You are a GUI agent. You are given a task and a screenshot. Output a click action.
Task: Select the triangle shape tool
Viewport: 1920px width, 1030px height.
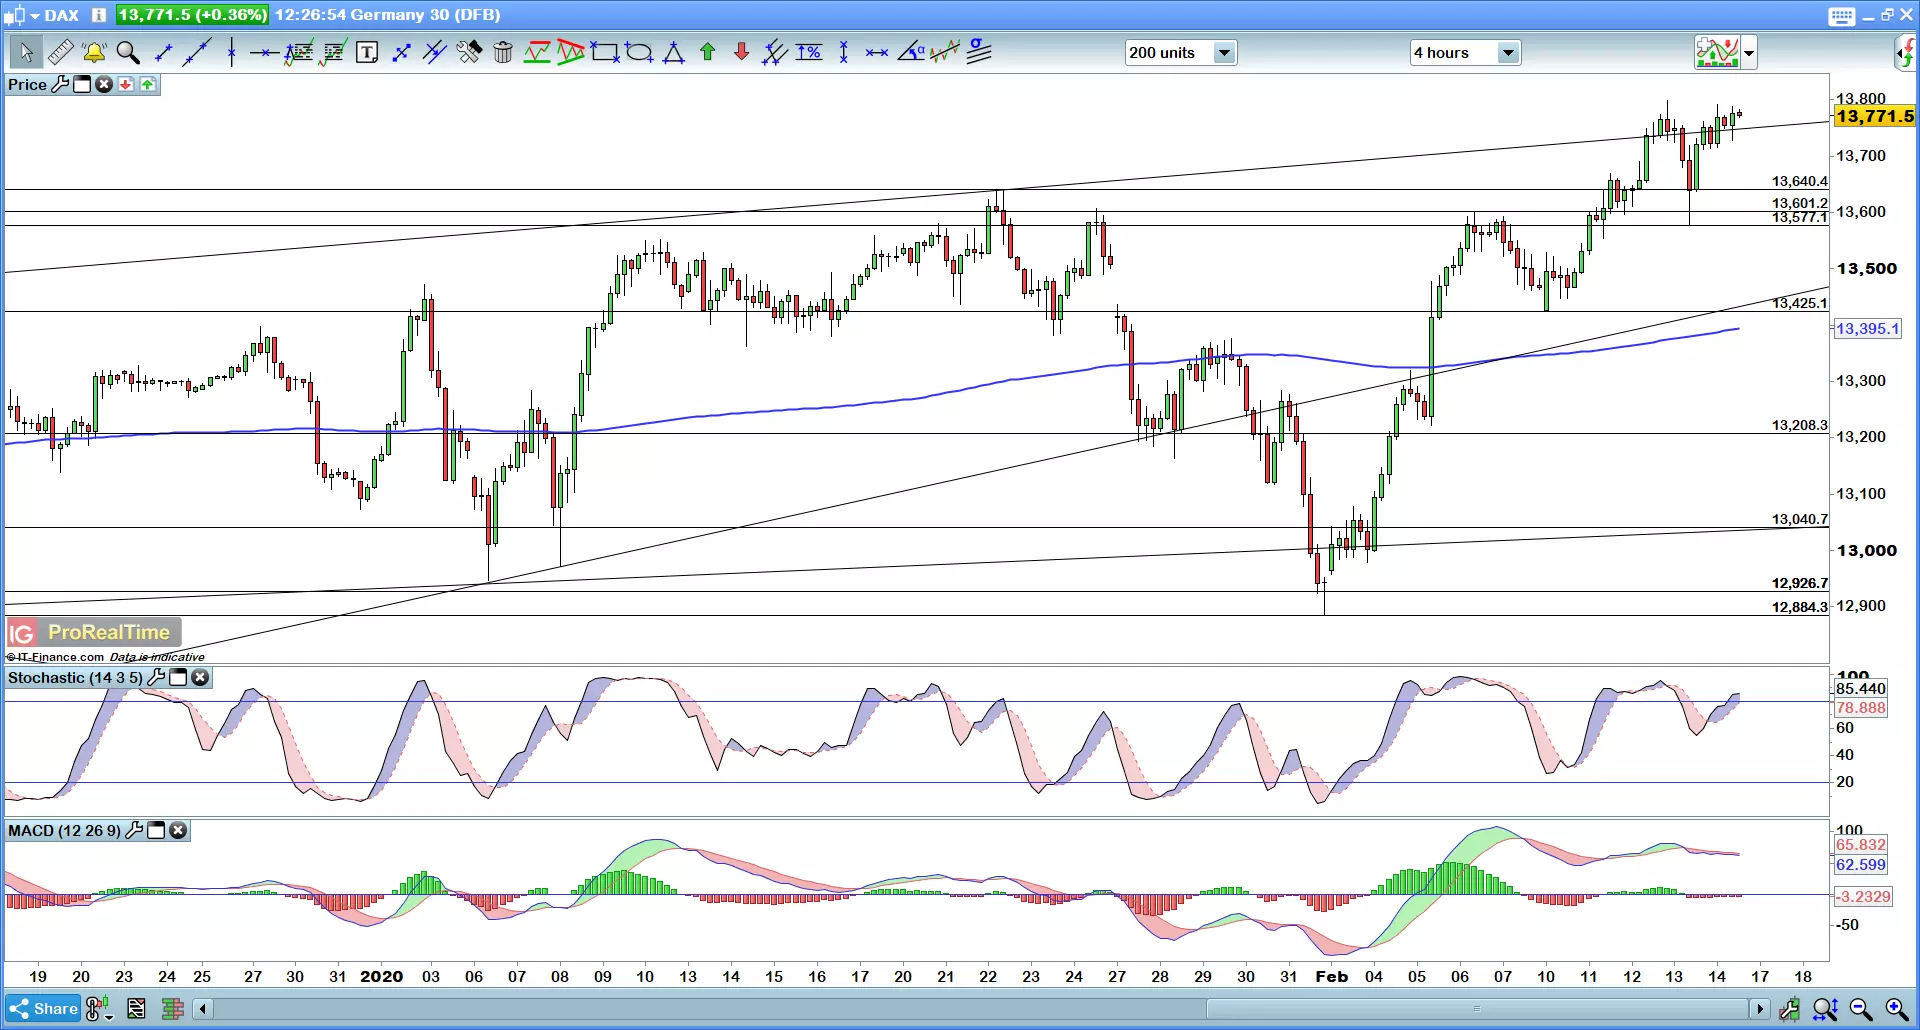point(674,52)
